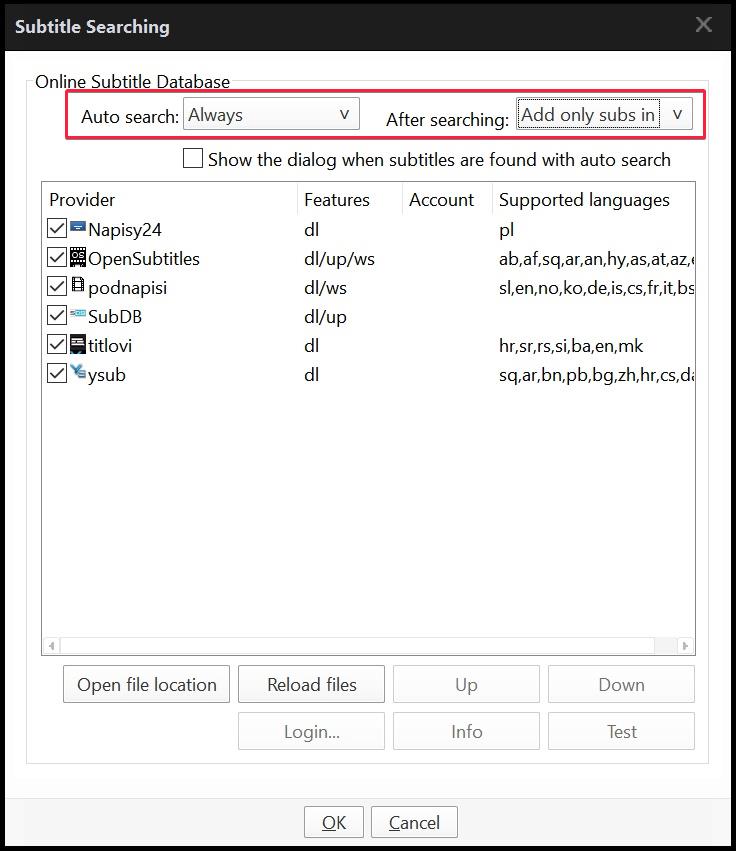736x851 pixels.
Task: Close the Subtitle Searching dialog
Action: coord(704,24)
